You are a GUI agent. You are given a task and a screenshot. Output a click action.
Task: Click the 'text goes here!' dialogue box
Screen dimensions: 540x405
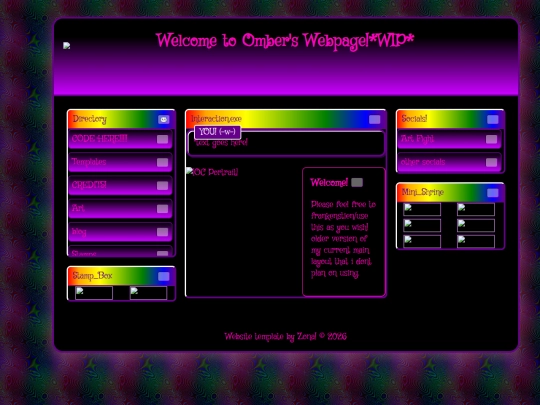click(x=286, y=143)
